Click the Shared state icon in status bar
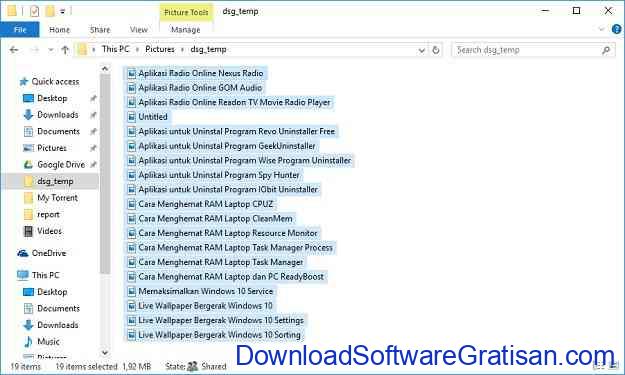625x375 pixels. point(193,366)
